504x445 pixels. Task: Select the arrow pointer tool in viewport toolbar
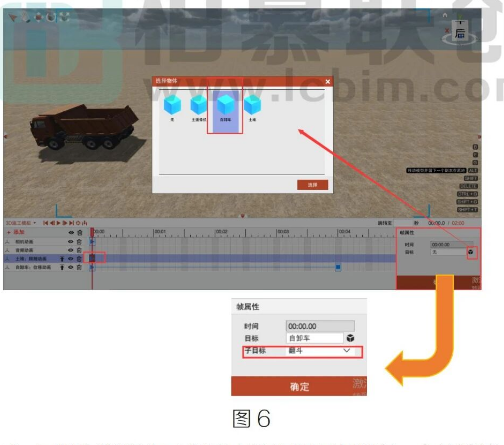coord(13,17)
